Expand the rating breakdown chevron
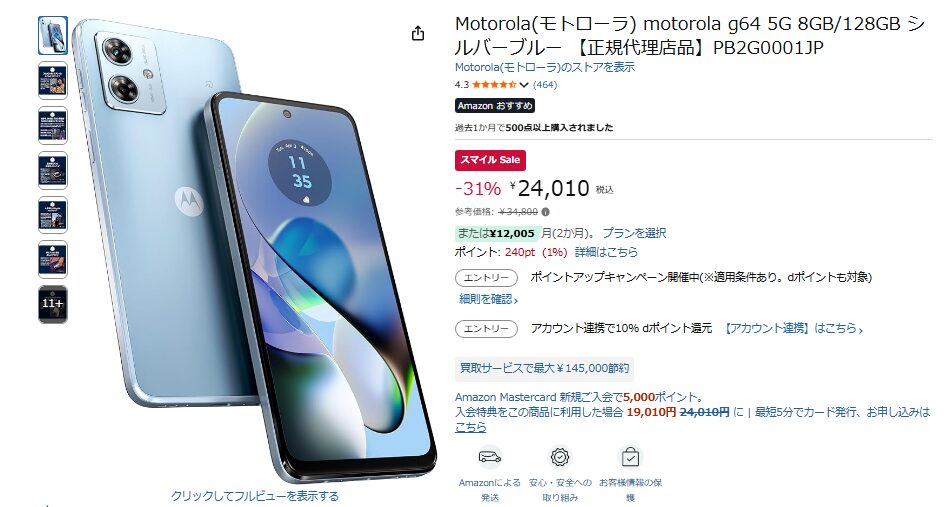Image resolution: width=947 pixels, height=507 pixels. pos(524,85)
